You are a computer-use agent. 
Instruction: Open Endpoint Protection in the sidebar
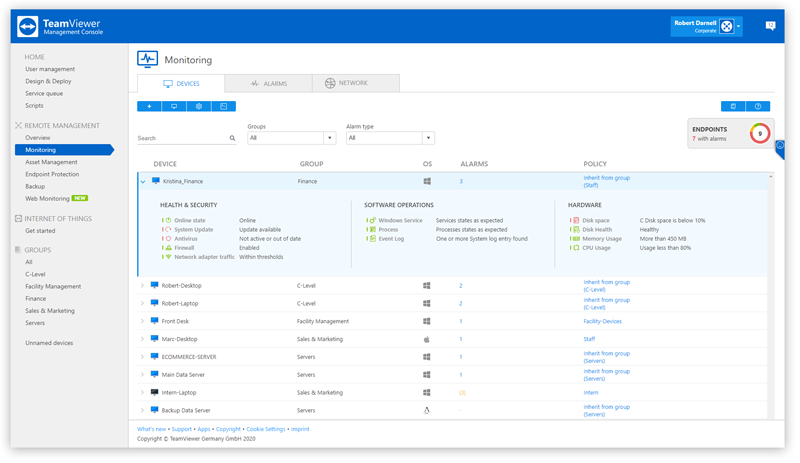point(52,174)
